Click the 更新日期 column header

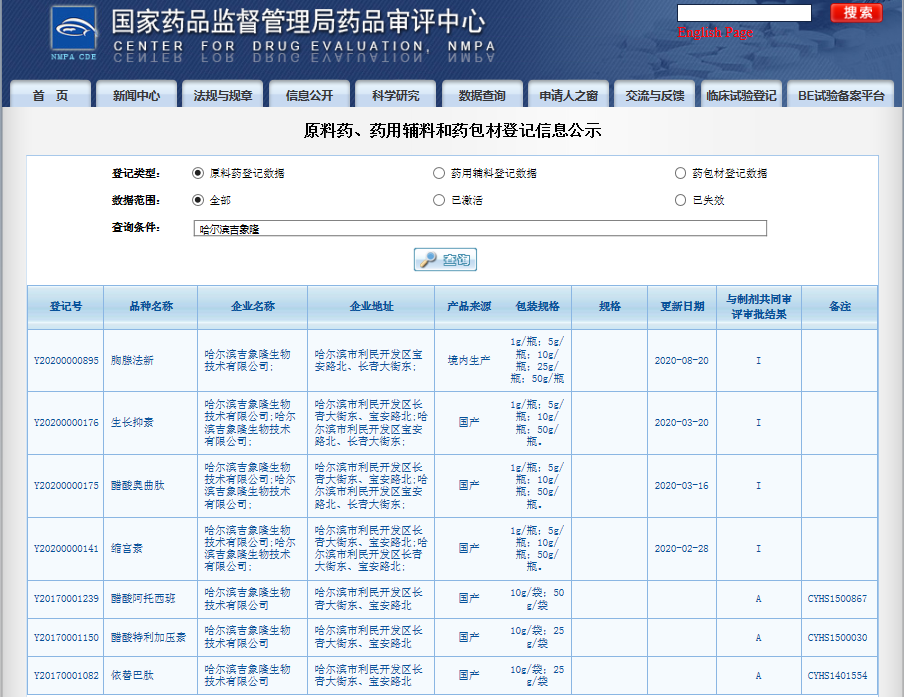point(682,306)
